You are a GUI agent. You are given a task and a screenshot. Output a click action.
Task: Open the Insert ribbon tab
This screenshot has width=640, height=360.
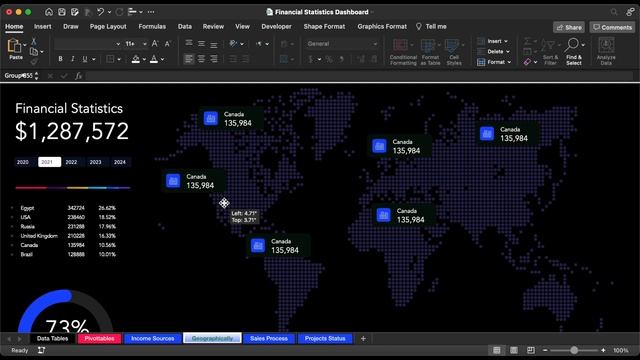(42, 27)
